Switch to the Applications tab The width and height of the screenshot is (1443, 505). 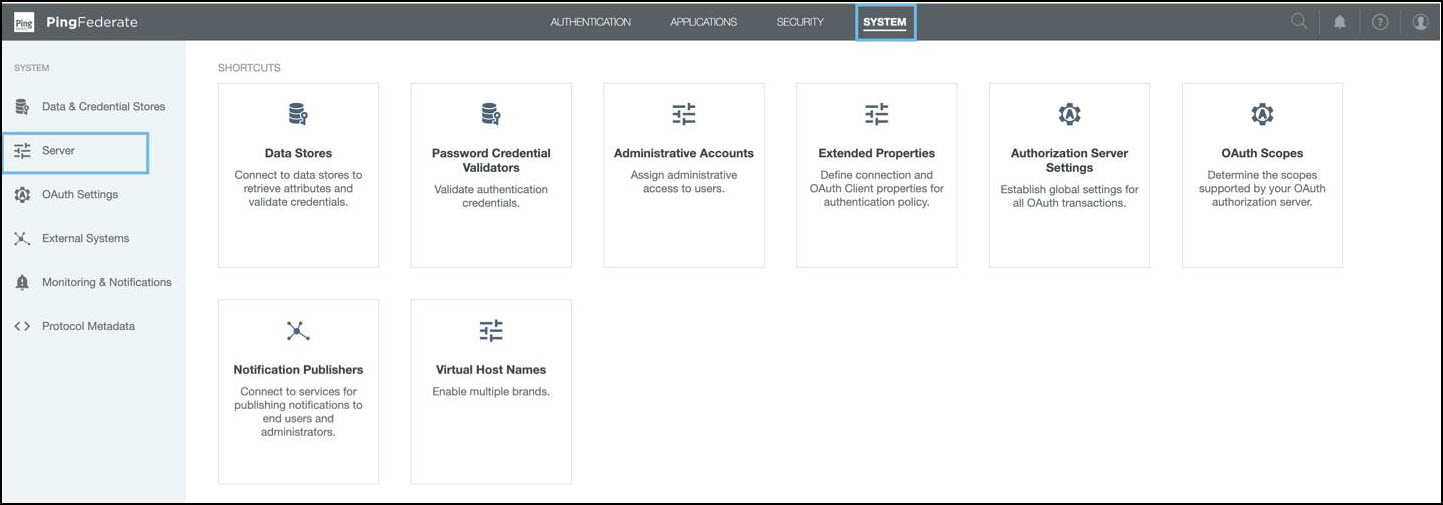coord(704,22)
